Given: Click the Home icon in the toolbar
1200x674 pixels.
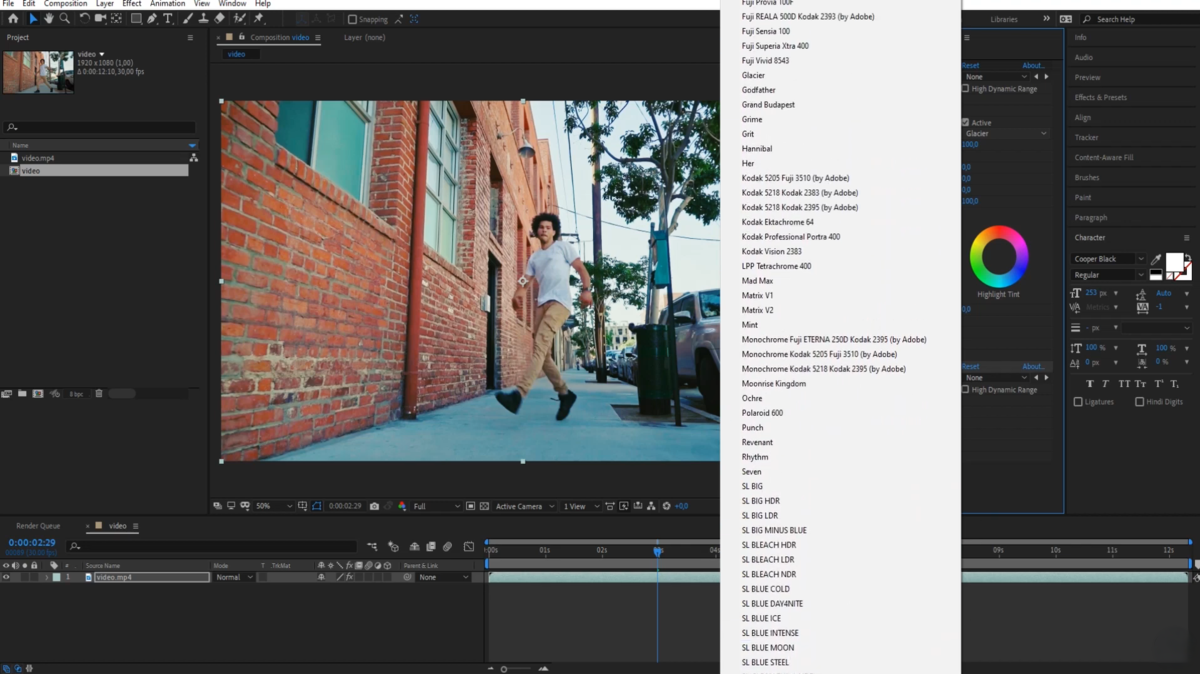Looking at the screenshot, I should [13, 18].
